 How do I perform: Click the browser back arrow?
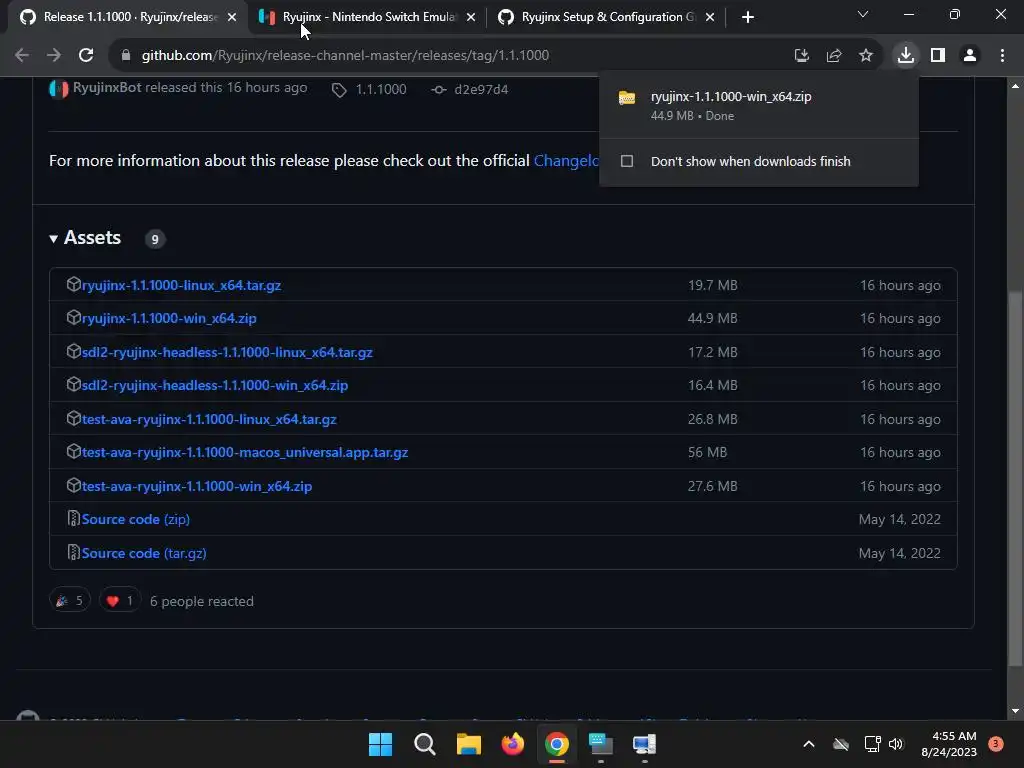click(x=22, y=56)
